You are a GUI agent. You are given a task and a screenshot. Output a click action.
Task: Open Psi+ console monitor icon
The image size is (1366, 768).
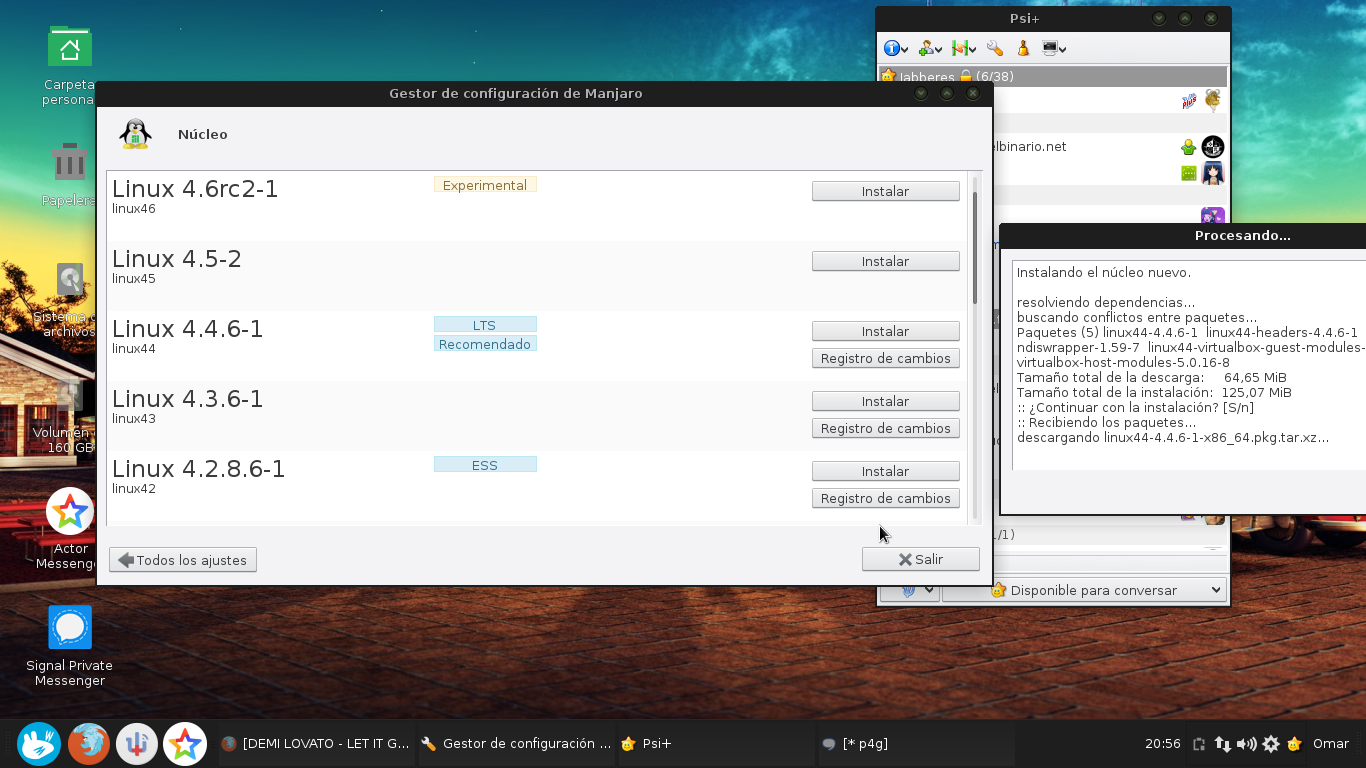tap(1053, 48)
